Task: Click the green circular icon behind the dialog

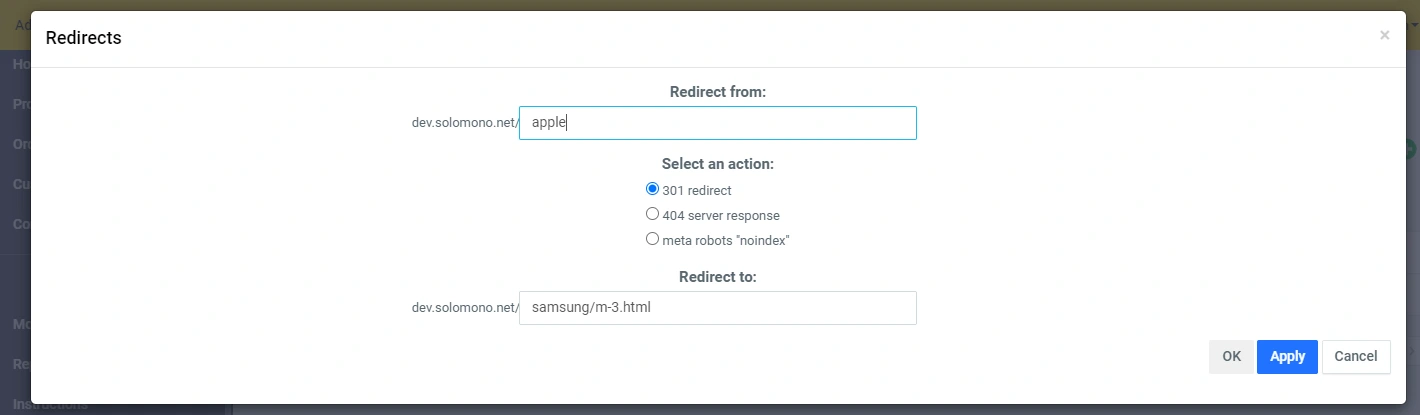Action: [x=1411, y=150]
